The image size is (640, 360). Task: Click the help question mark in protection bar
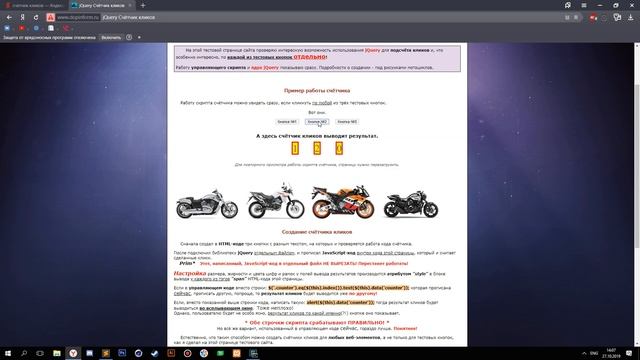pos(129,37)
